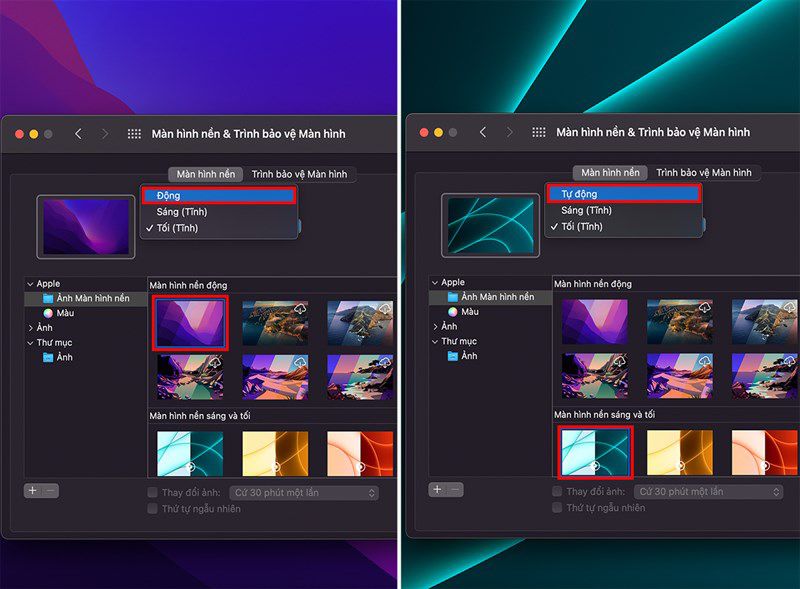Screen dimensions: 800x589
Task: Click the plus add-folder button in left window
Action: coord(33,490)
